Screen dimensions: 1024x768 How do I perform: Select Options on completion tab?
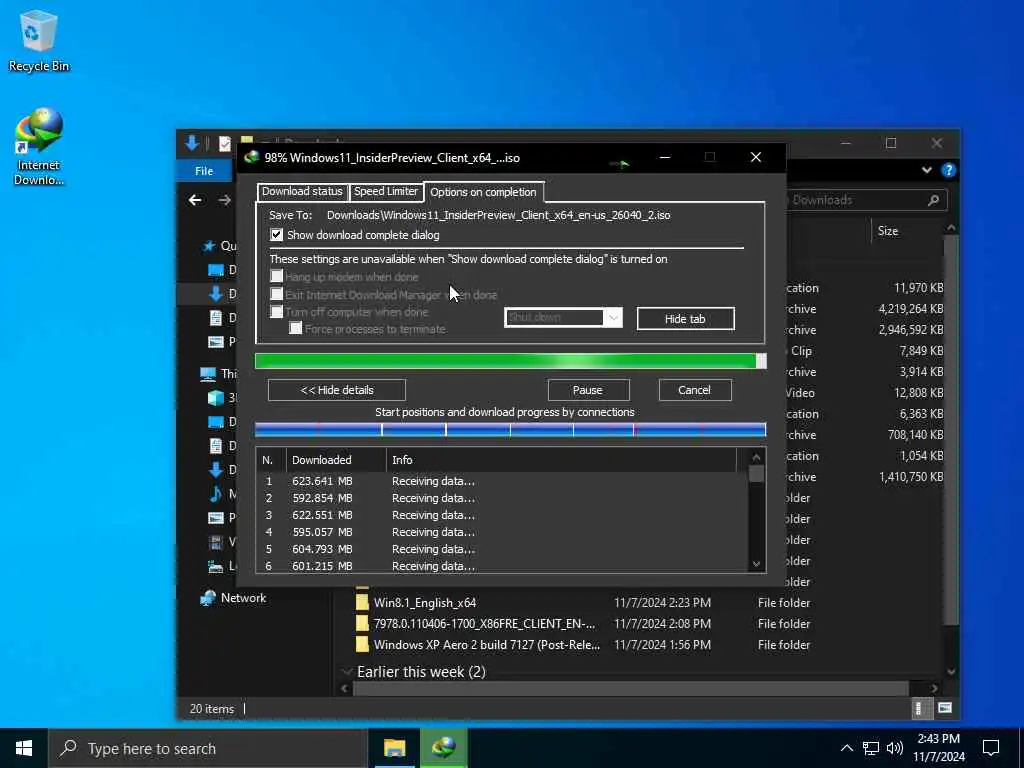(x=483, y=192)
